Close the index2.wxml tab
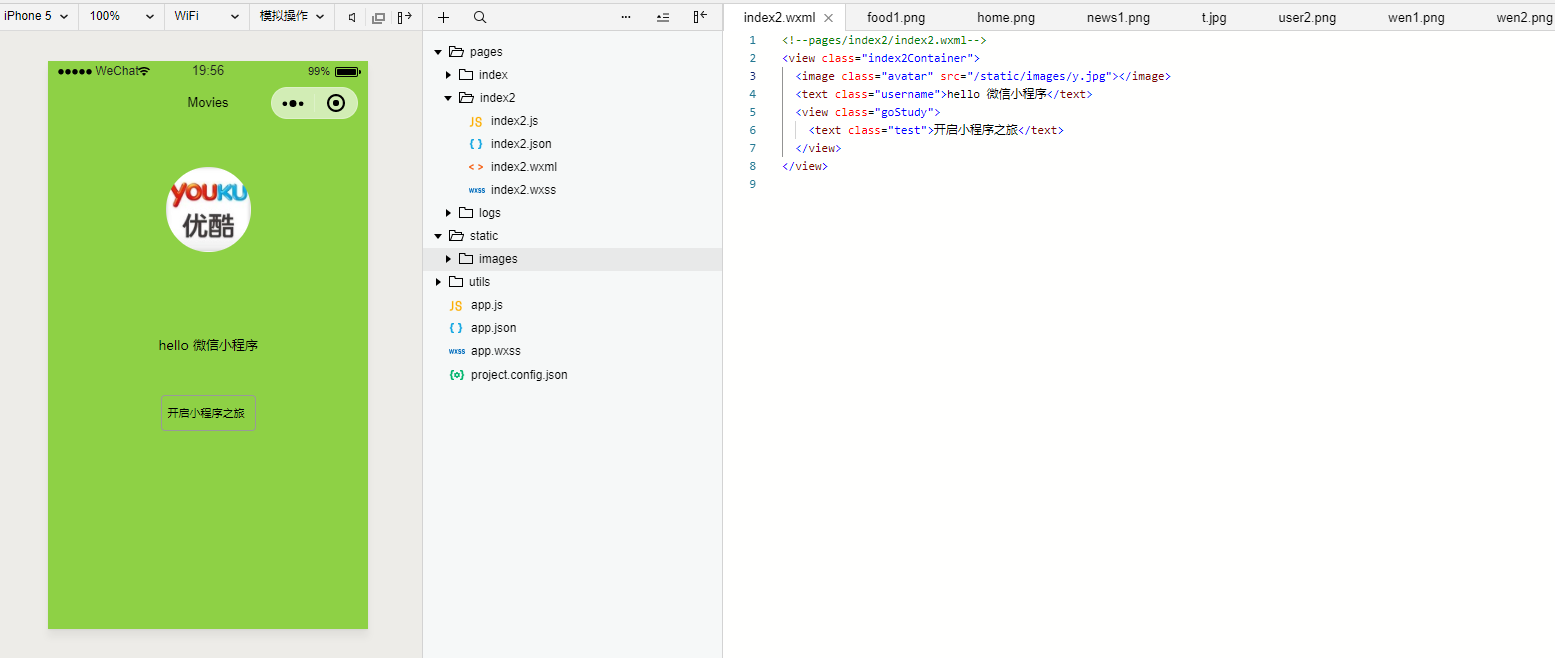Screen dimensions: 1555x658 pyautogui.click(x=828, y=18)
